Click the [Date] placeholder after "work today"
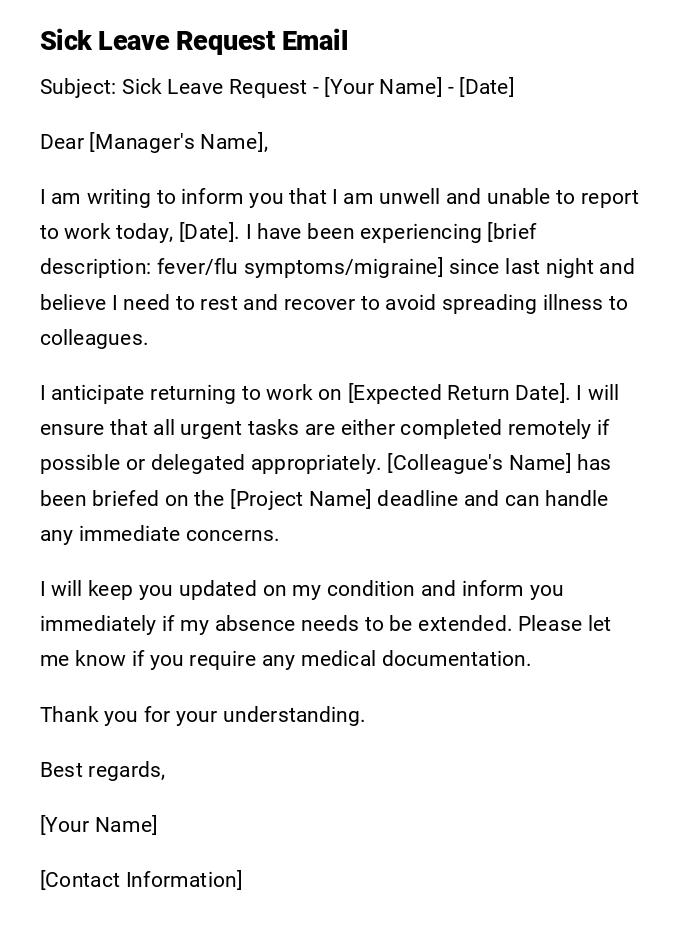 pyautogui.click(x=208, y=232)
